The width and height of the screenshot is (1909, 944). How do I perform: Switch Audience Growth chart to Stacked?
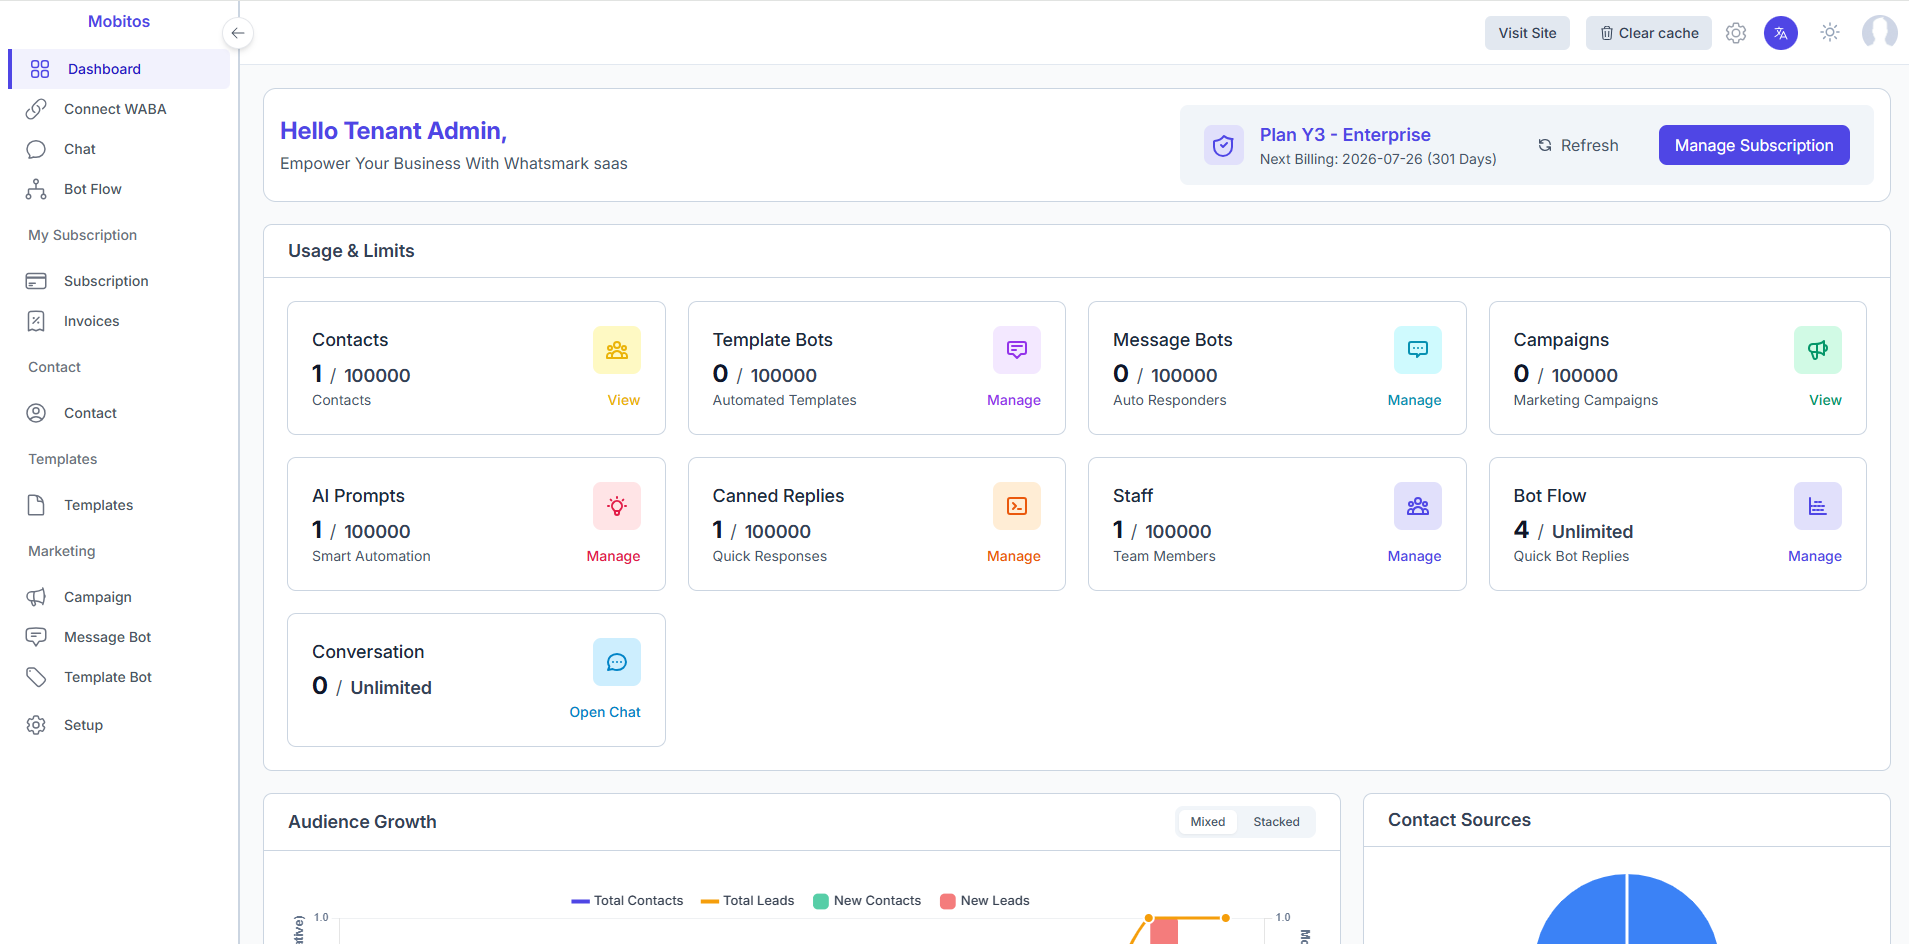(1276, 821)
